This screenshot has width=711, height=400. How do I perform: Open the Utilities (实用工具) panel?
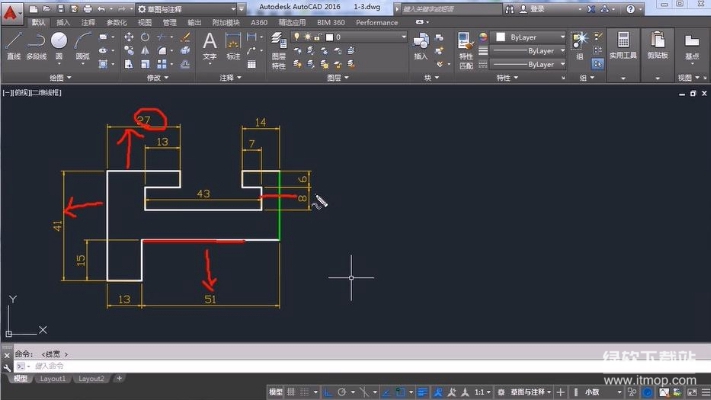point(623,45)
